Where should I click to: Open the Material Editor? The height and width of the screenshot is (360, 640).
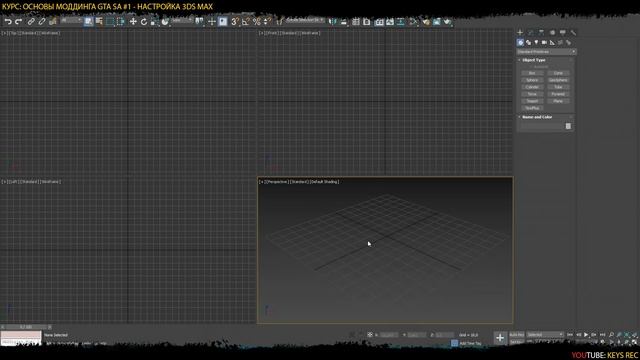pyautogui.click(x=413, y=21)
